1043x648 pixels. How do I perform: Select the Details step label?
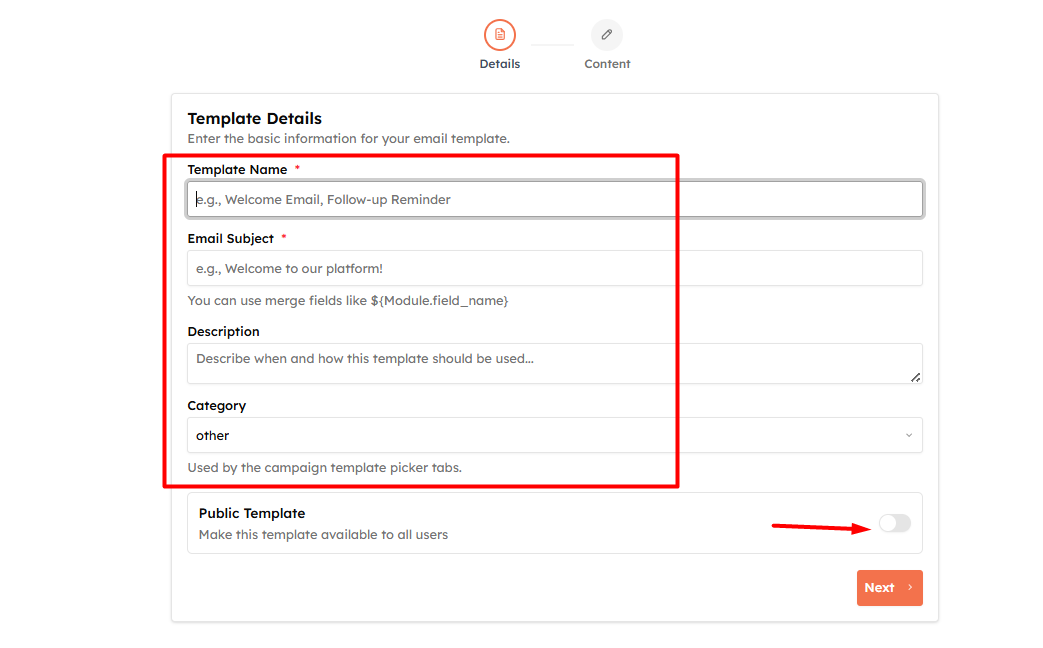pyautogui.click(x=500, y=64)
